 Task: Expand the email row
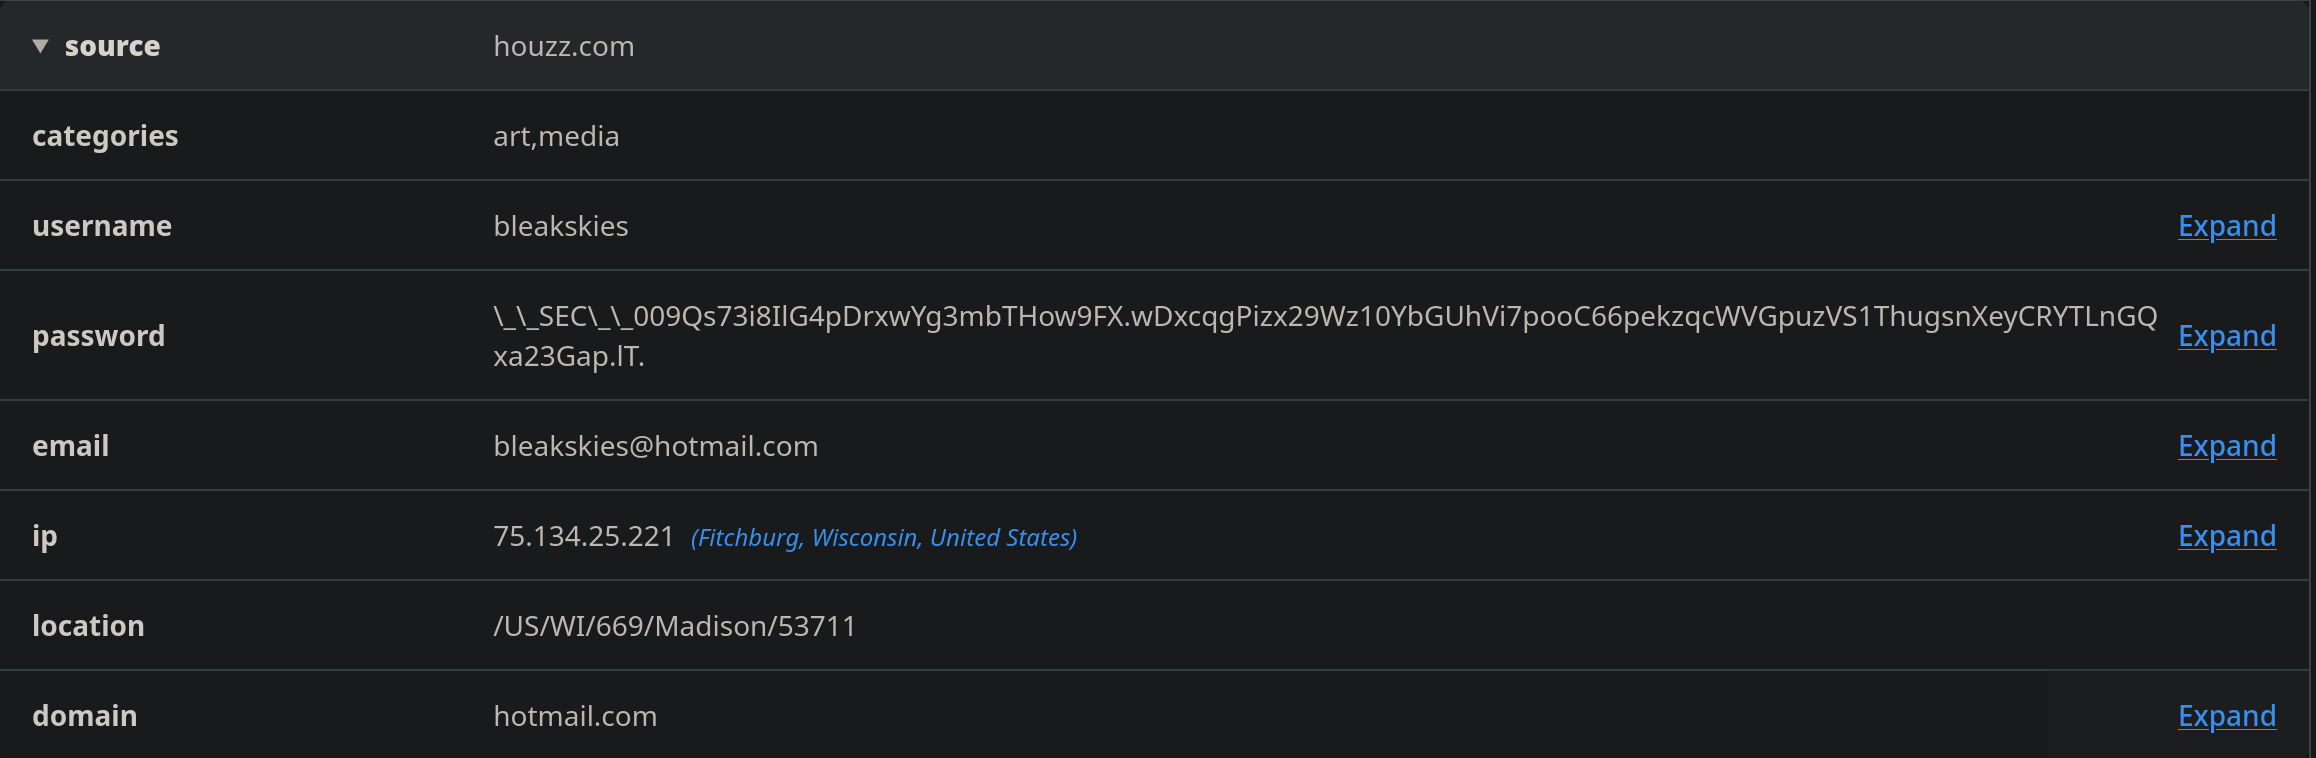(2226, 446)
